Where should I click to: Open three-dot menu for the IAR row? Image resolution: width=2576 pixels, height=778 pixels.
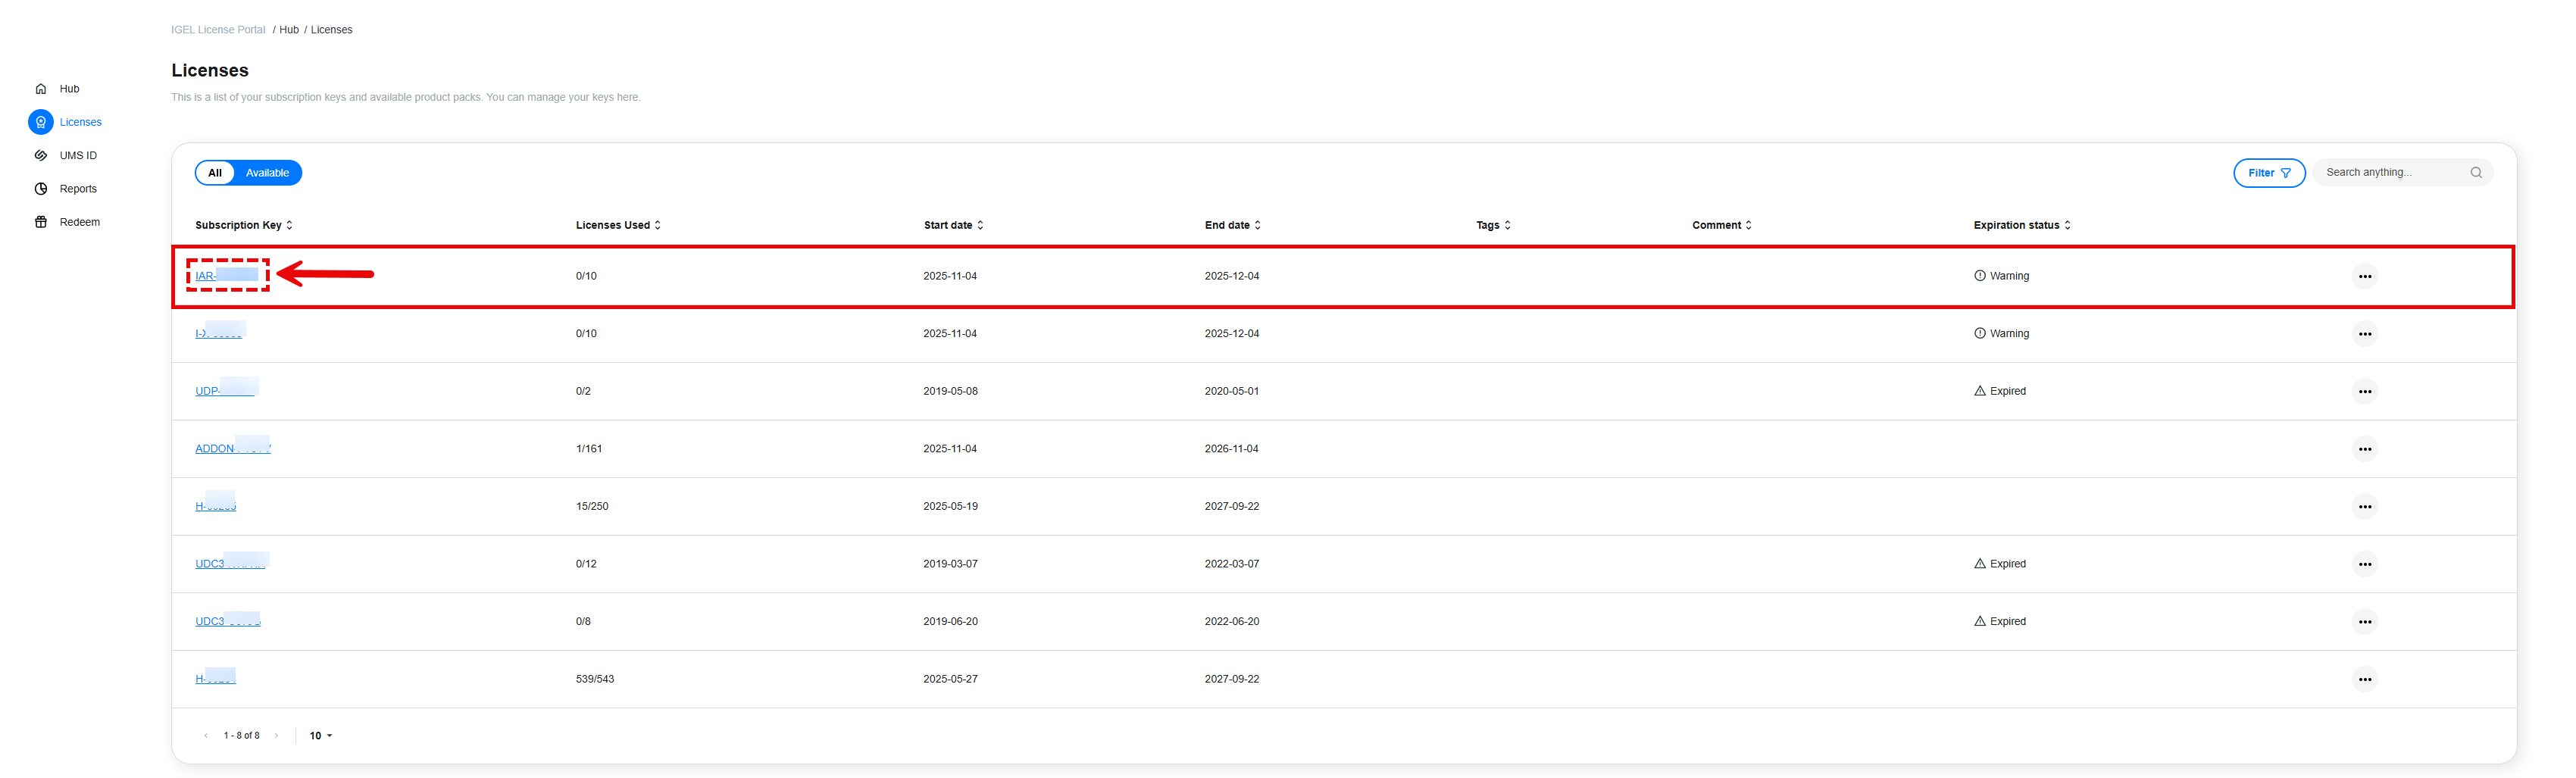click(x=2364, y=276)
